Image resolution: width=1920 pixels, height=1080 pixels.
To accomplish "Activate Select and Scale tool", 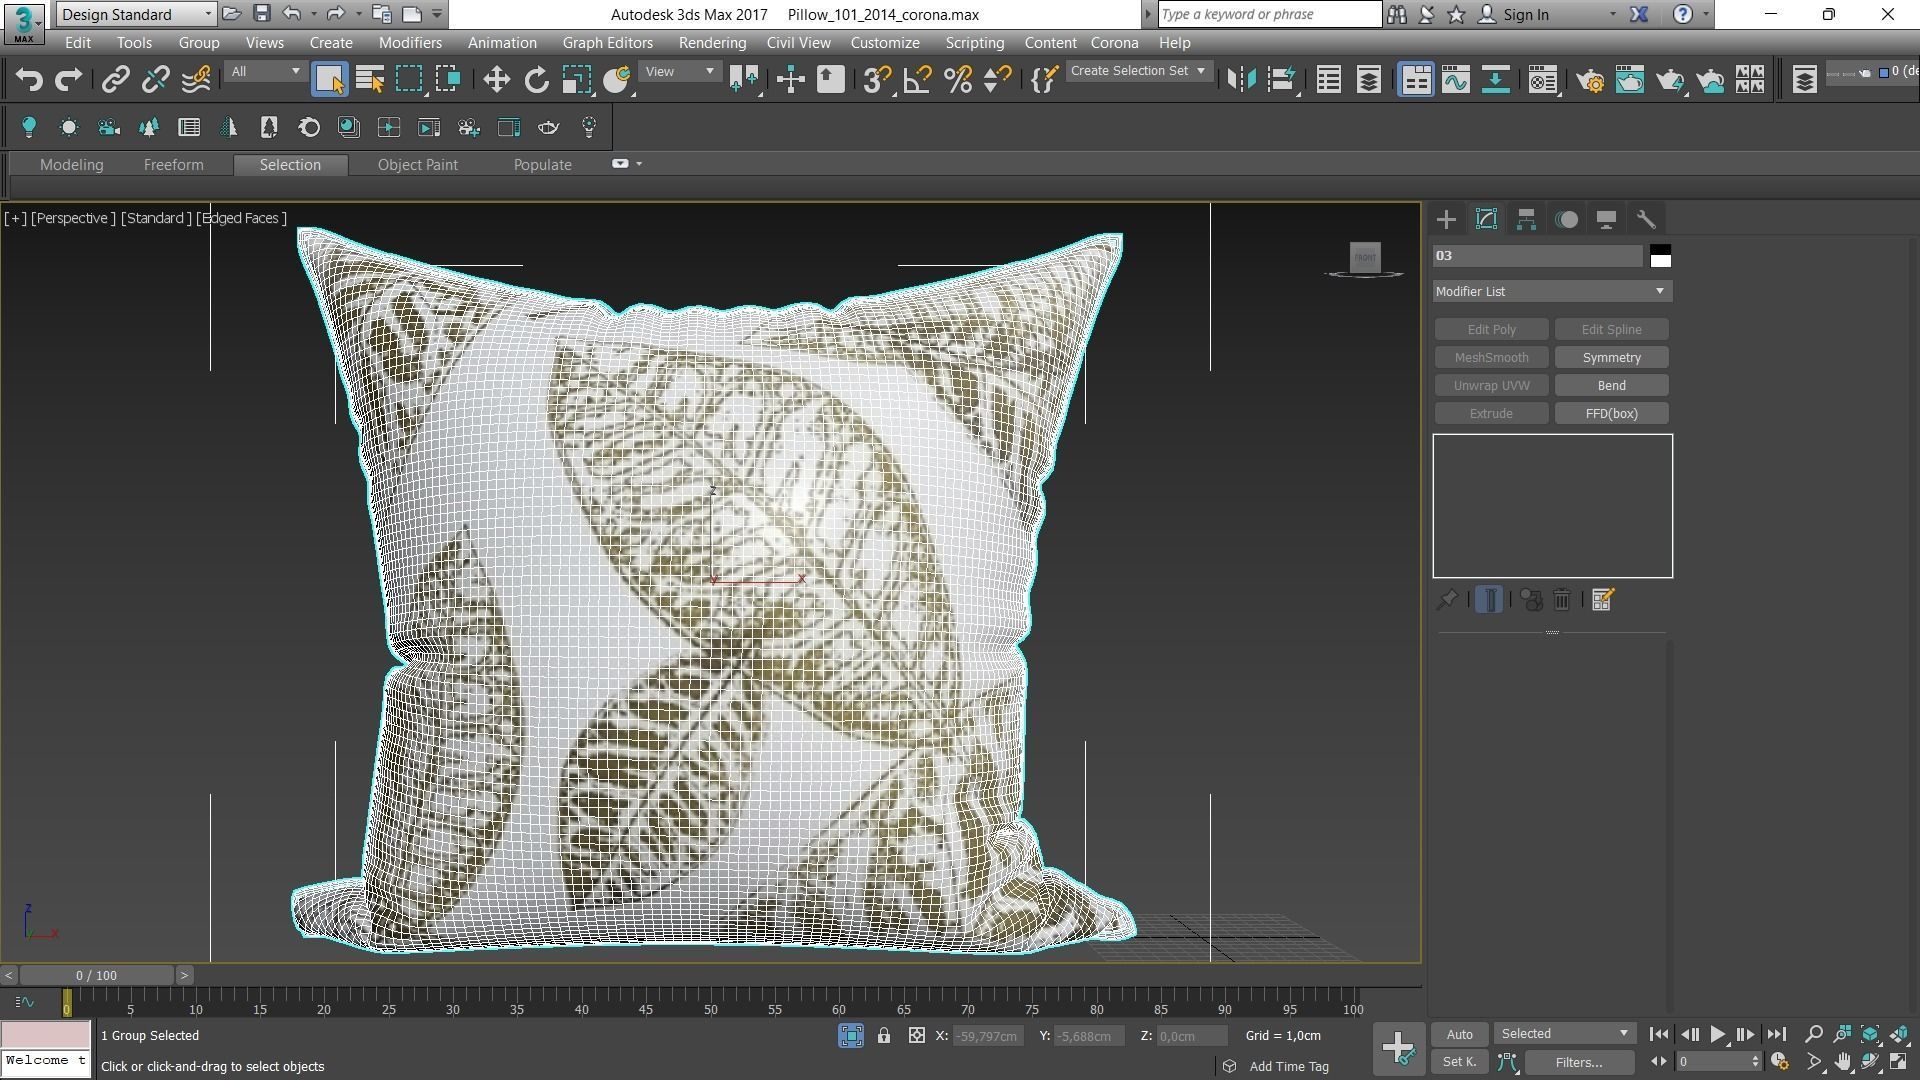I will pyautogui.click(x=576, y=80).
